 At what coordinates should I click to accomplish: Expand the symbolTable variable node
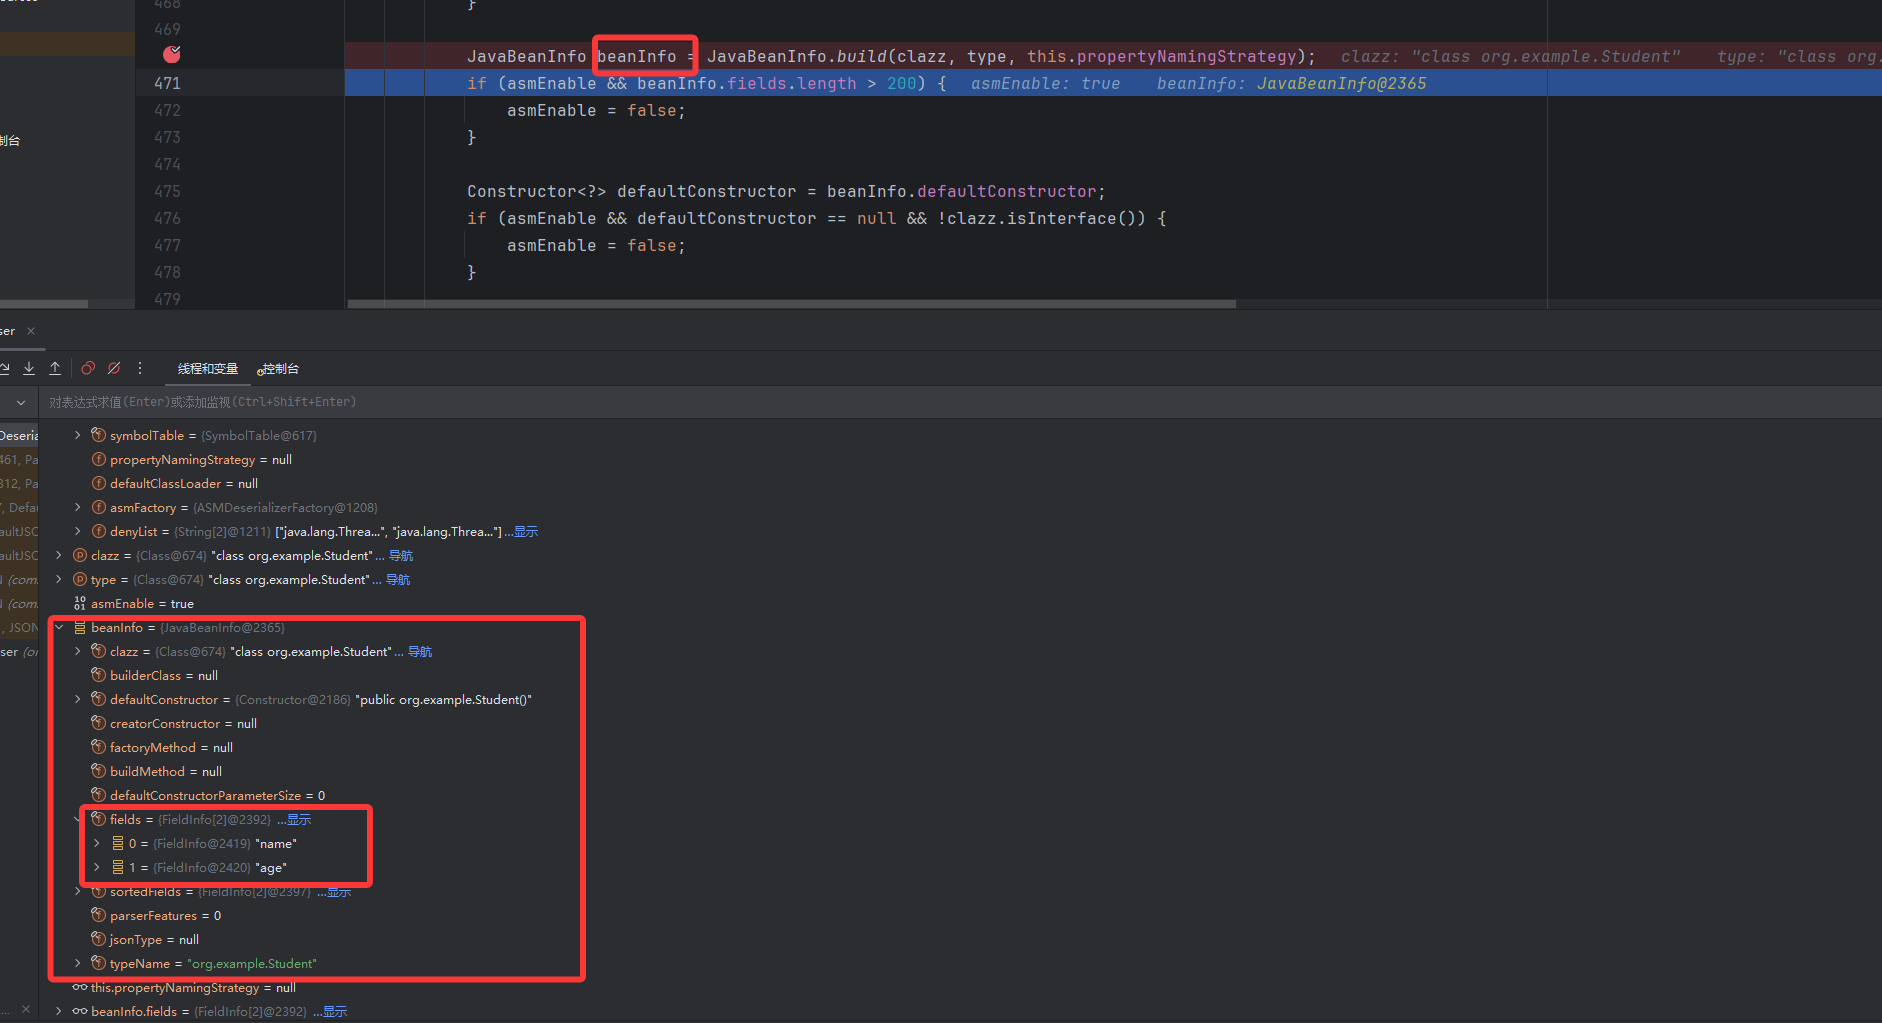pyautogui.click(x=78, y=436)
